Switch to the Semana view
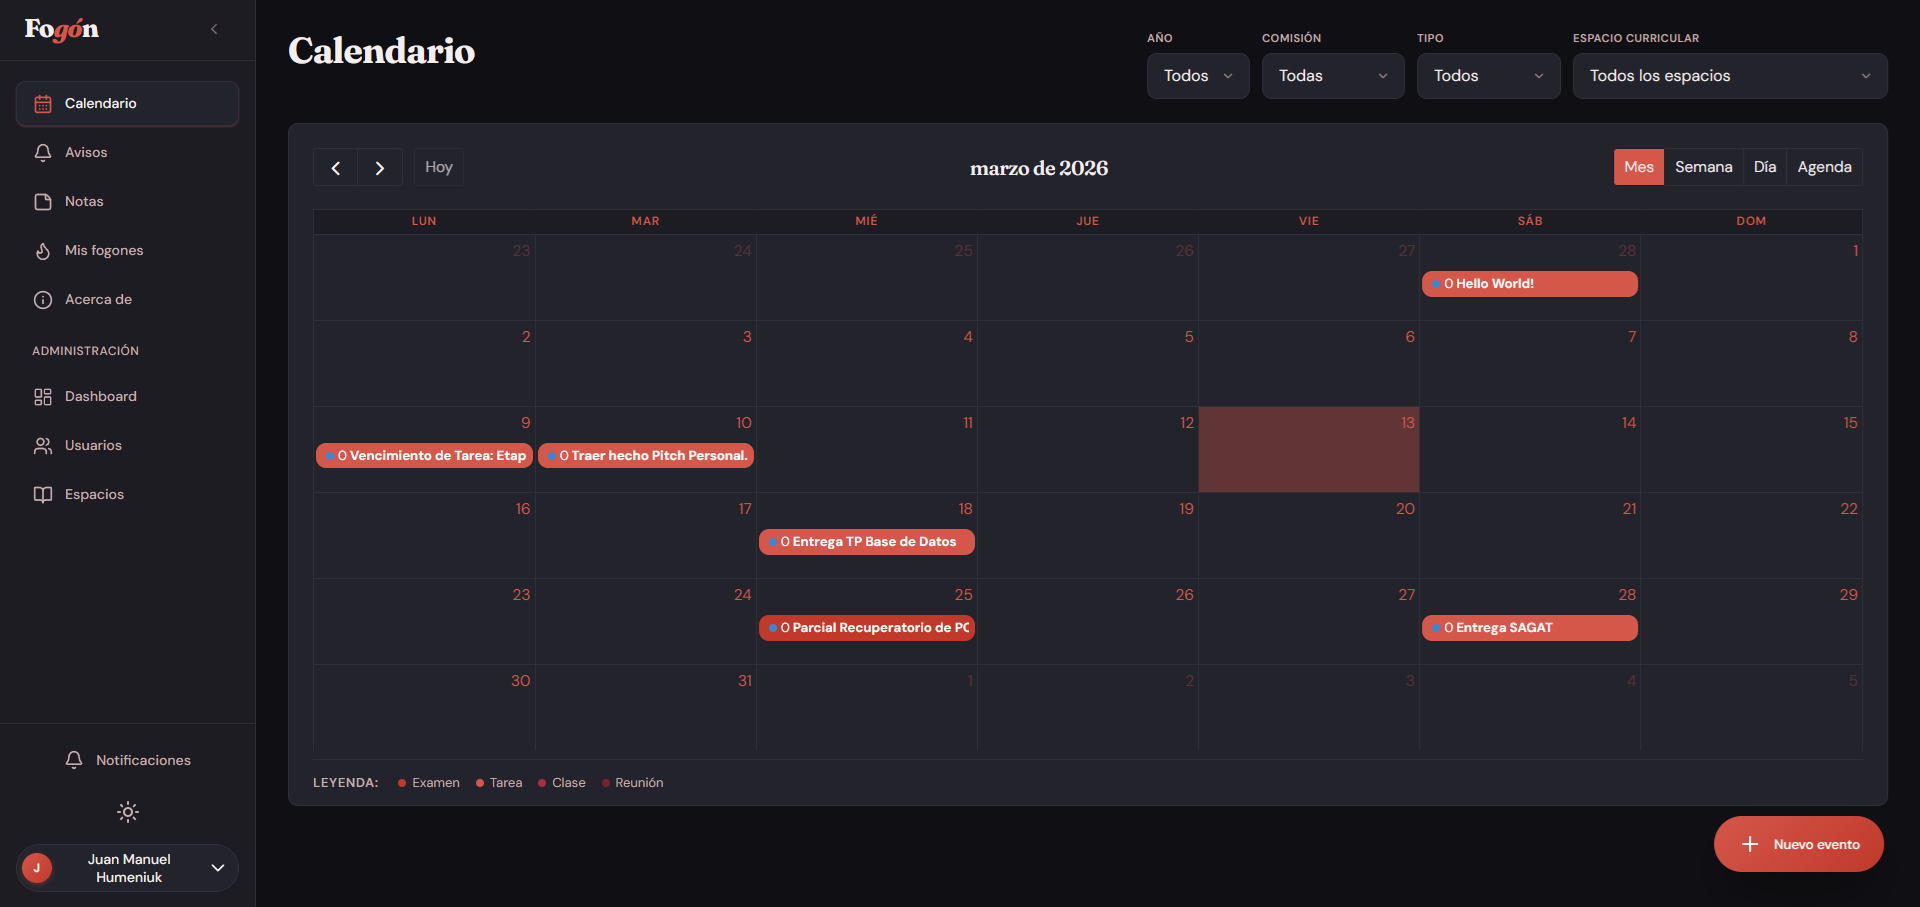1920x907 pixels. [1704, 167]
